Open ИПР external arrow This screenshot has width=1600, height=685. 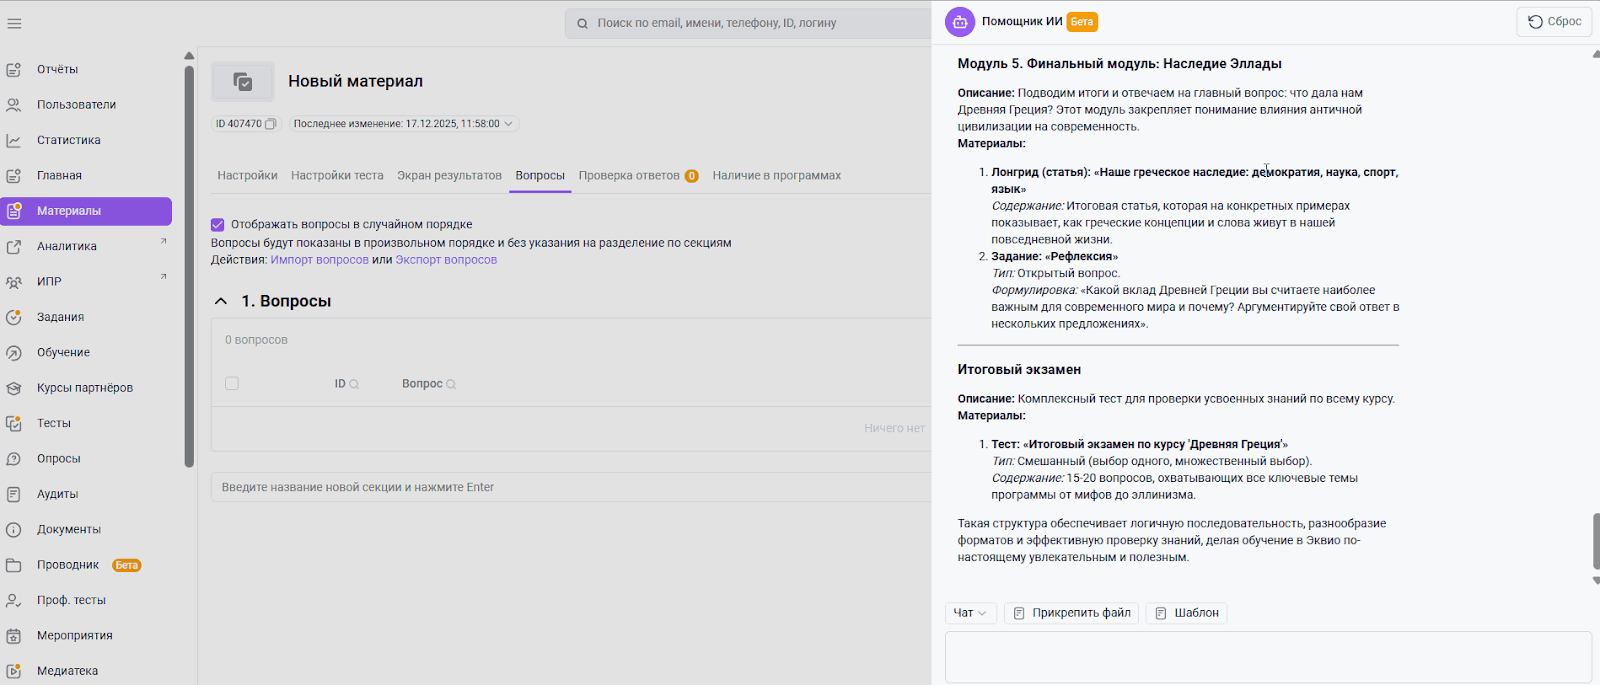coord(164,277)
